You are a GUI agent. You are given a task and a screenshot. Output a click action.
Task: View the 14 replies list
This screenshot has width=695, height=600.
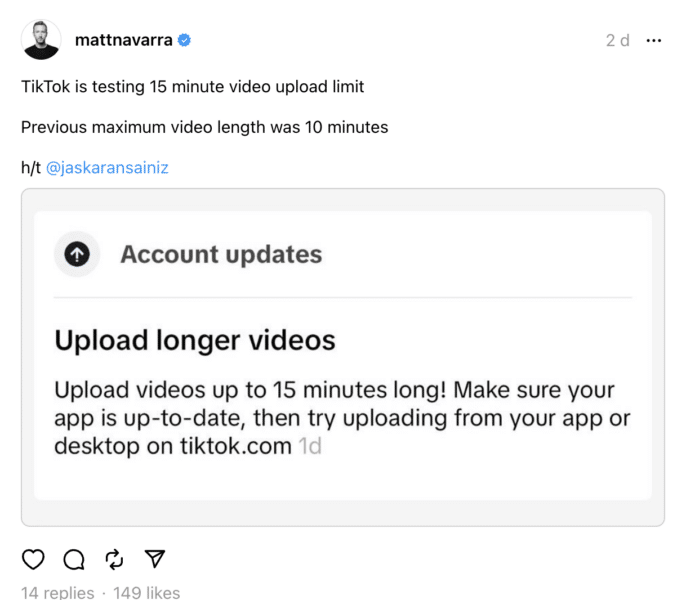58,593
